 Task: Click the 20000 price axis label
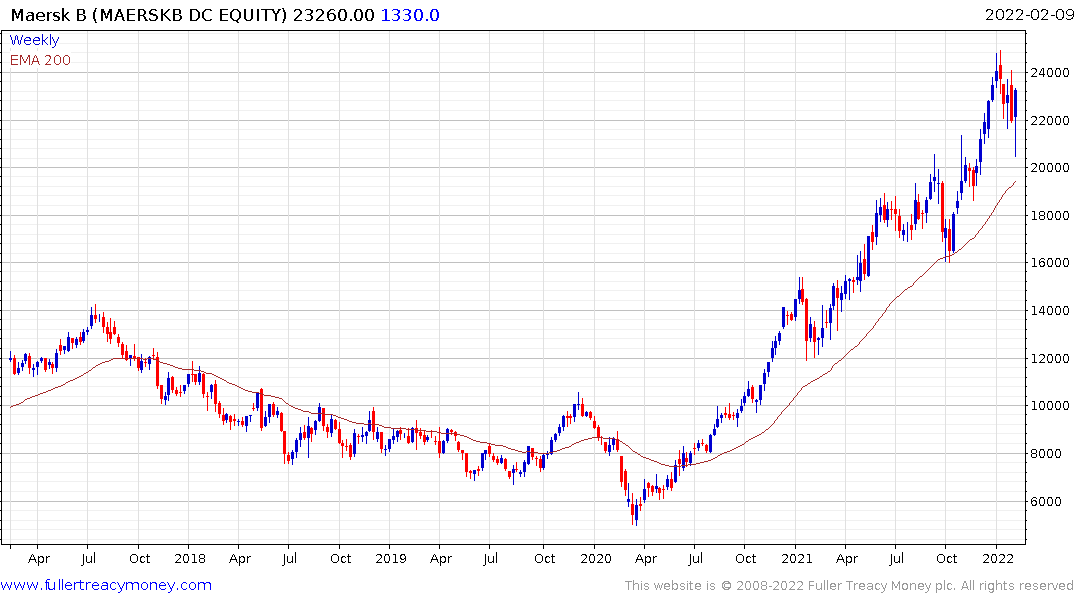1050,168
